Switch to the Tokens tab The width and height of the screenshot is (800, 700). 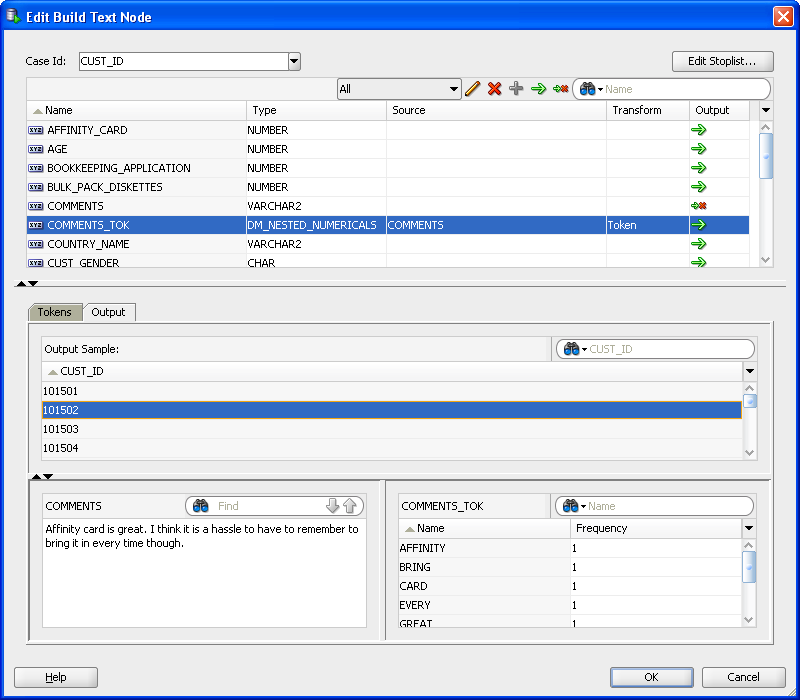pyautogui.click(x=55, y=312)
